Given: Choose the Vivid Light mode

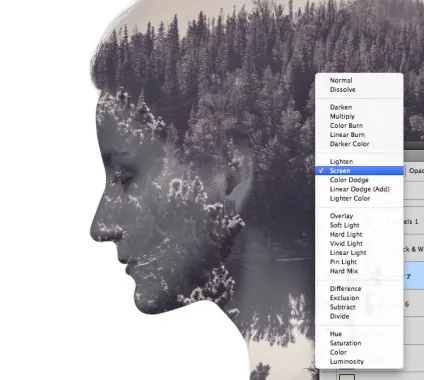Looking at the screenshot, I should [359, 244].
